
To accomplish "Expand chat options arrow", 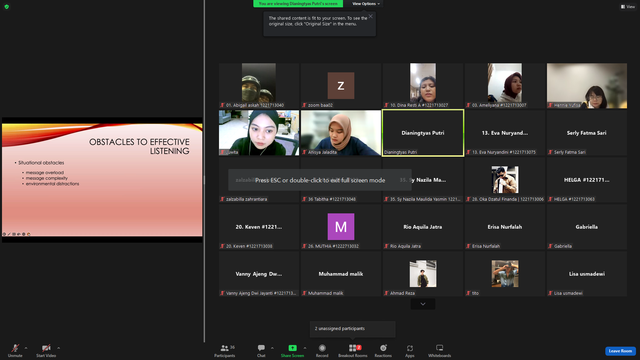I will [x=272, y=348].
